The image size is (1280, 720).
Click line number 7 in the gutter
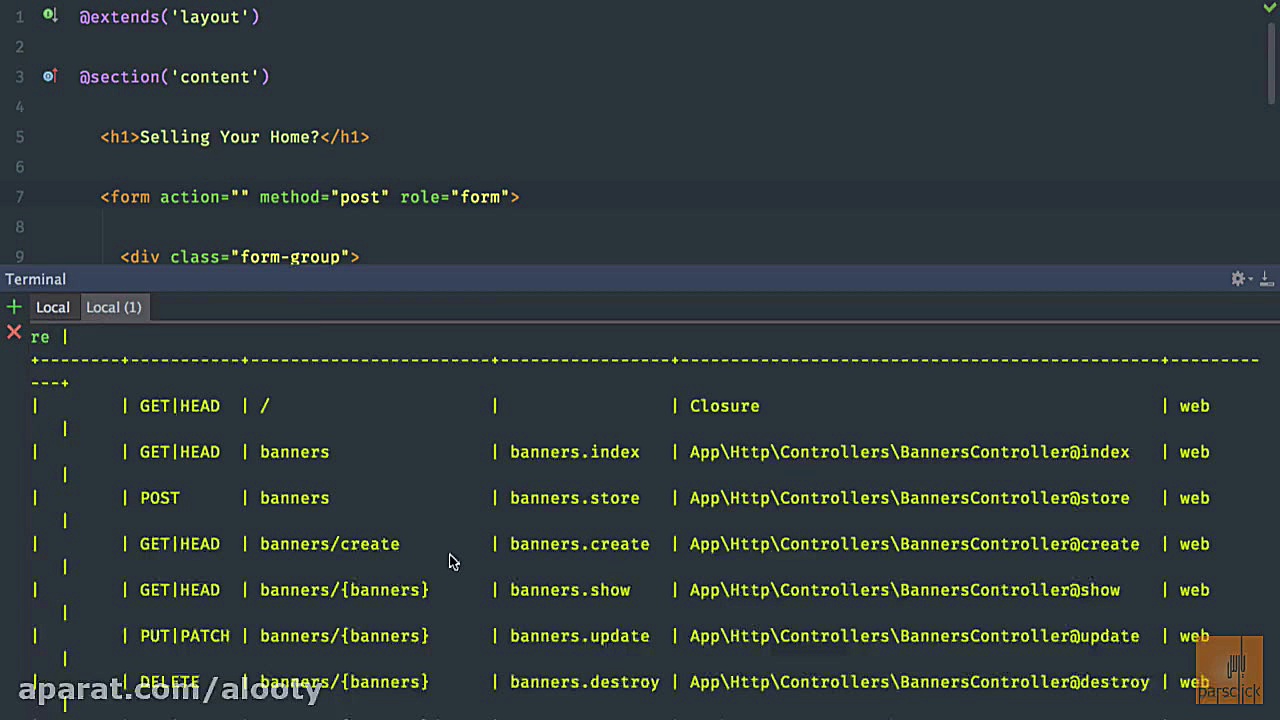[x=19, y=197]
